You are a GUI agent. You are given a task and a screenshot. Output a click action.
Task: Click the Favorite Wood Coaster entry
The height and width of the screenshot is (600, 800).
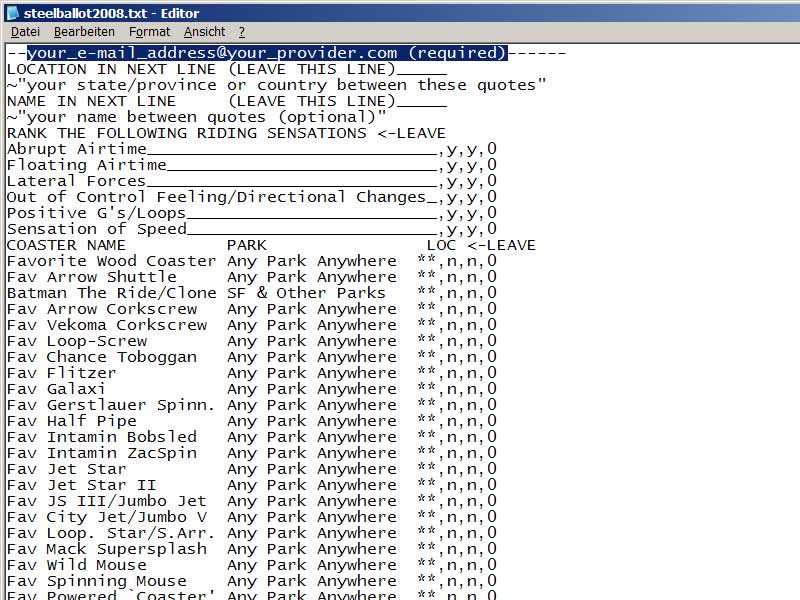[111, 261]
